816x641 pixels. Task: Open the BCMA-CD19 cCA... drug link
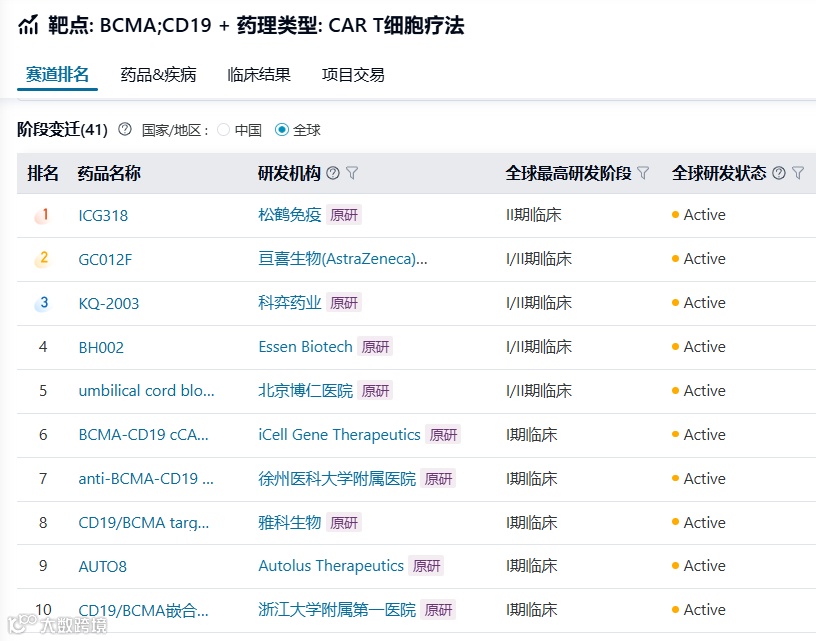(143, 434)
